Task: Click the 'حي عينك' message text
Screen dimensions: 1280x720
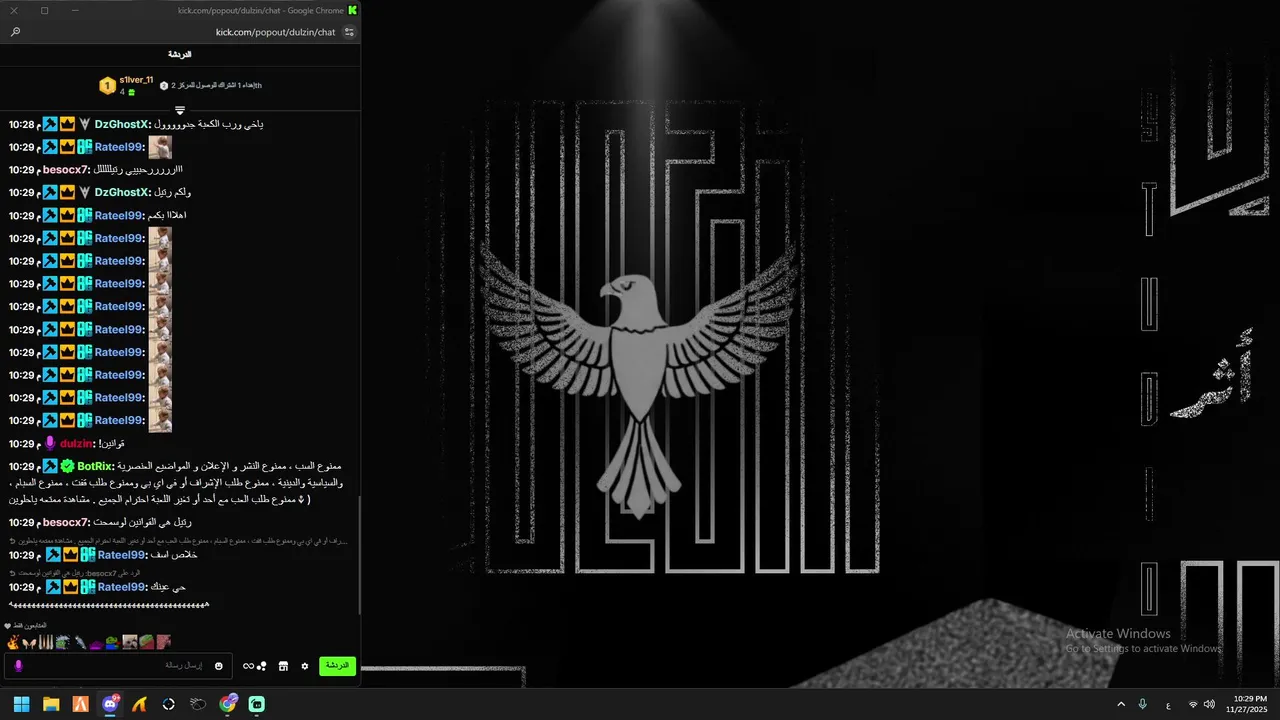Action: (x=168, y=586)
